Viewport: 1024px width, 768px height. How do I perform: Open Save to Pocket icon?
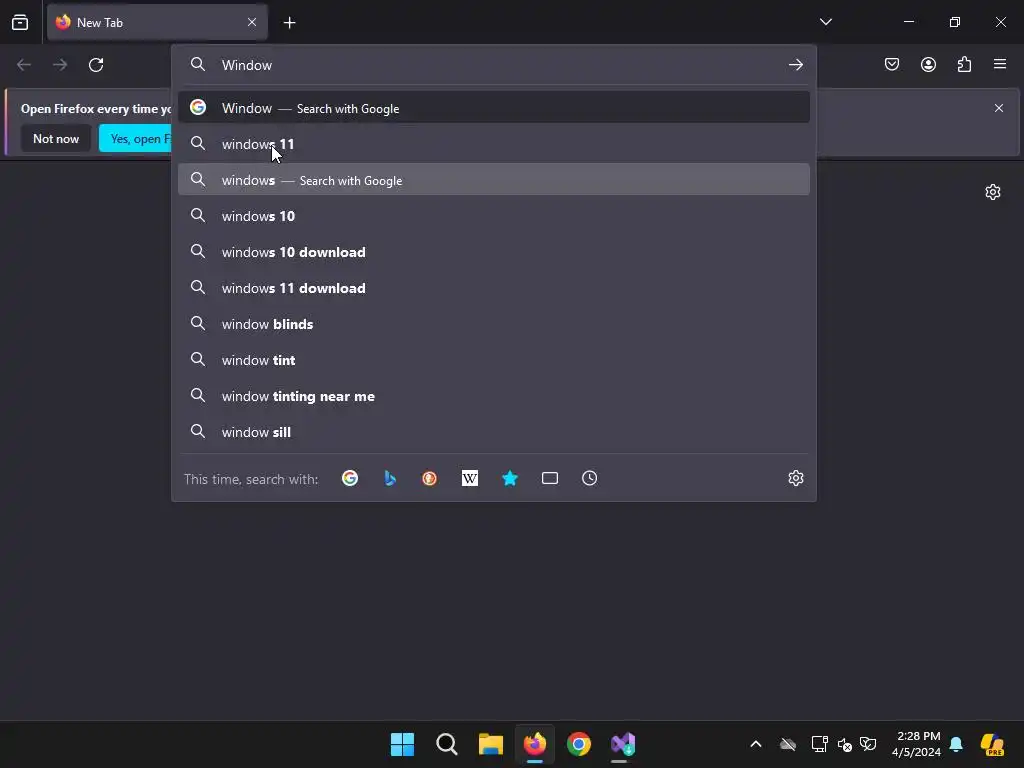891,64
